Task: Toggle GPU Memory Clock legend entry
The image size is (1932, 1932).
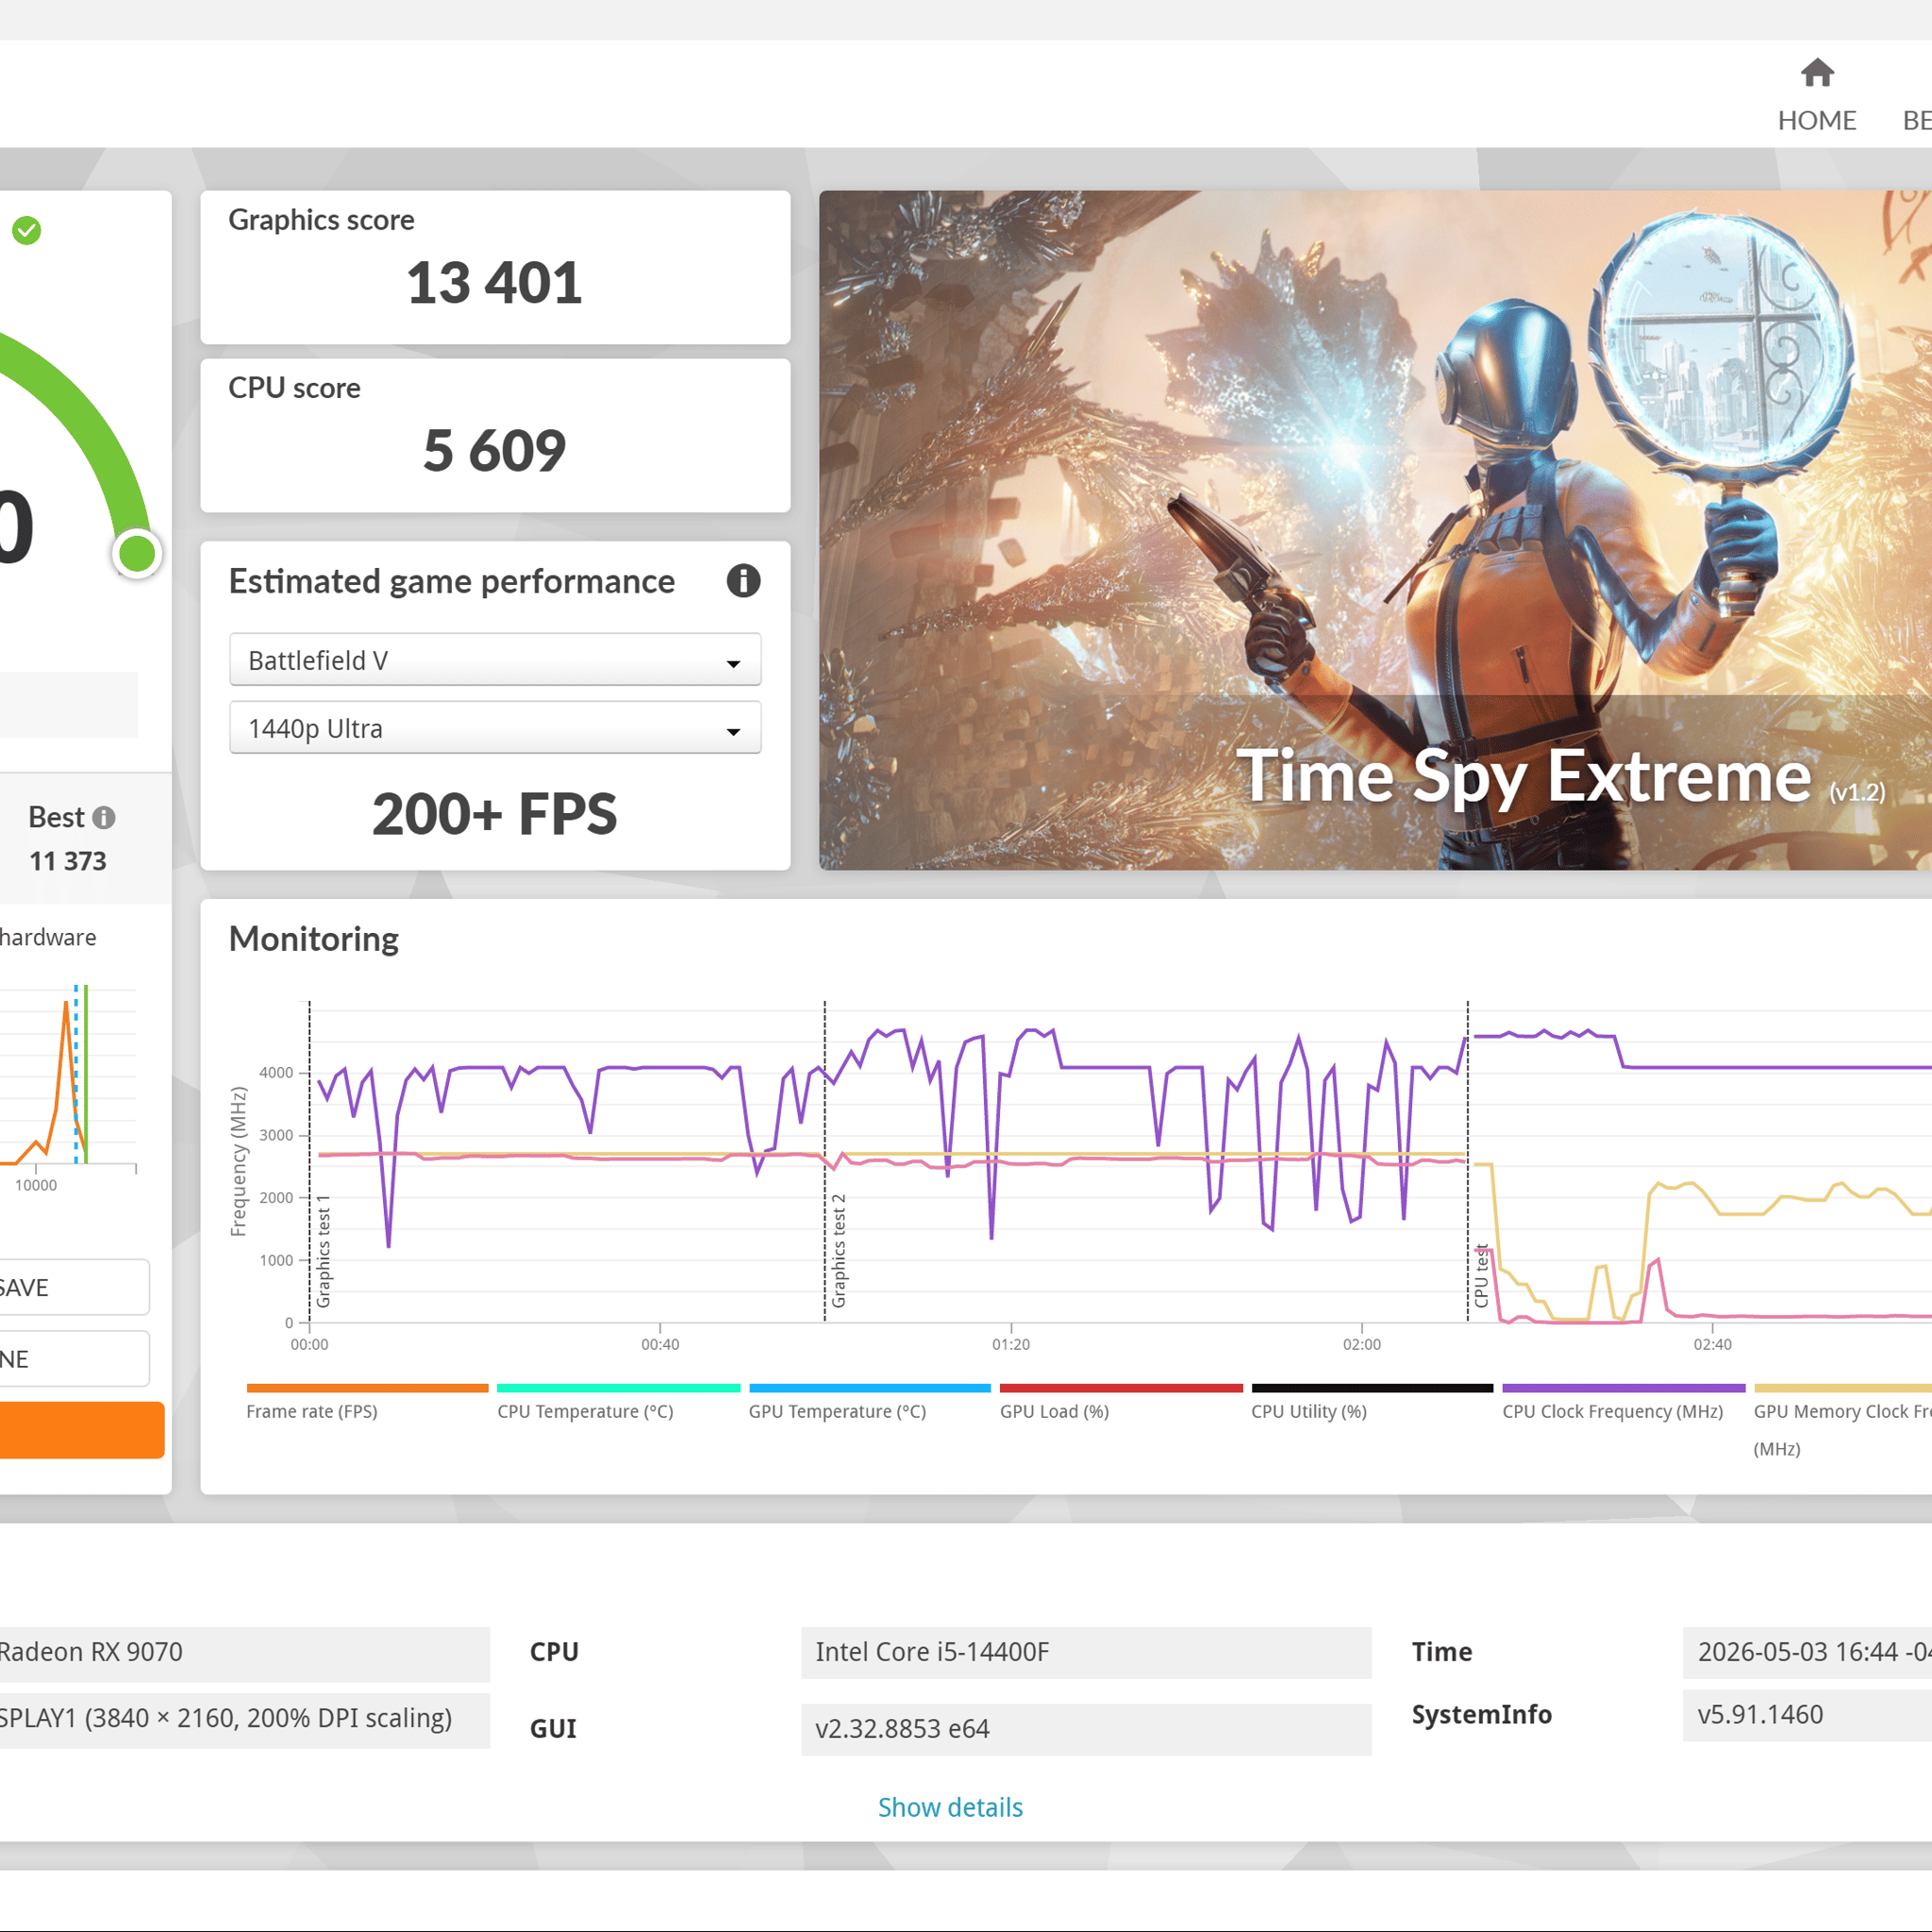Action: tap(1842, 1420)
